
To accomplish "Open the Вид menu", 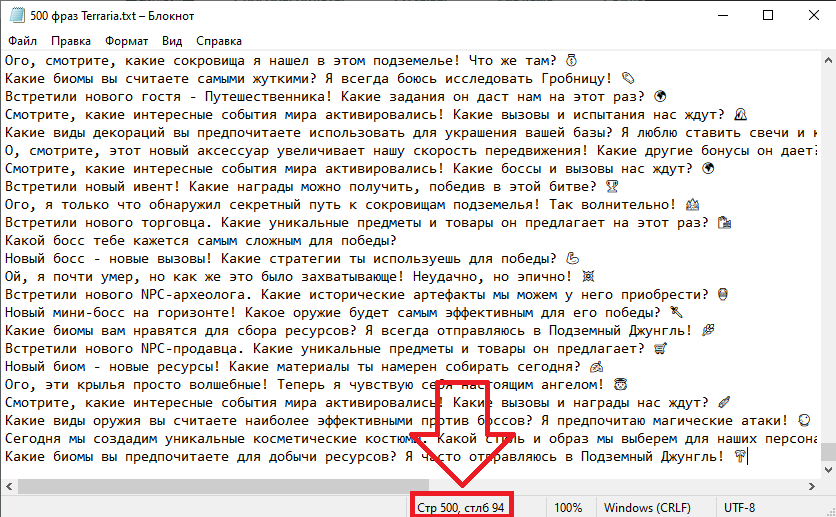I will [x=172, y=41].
